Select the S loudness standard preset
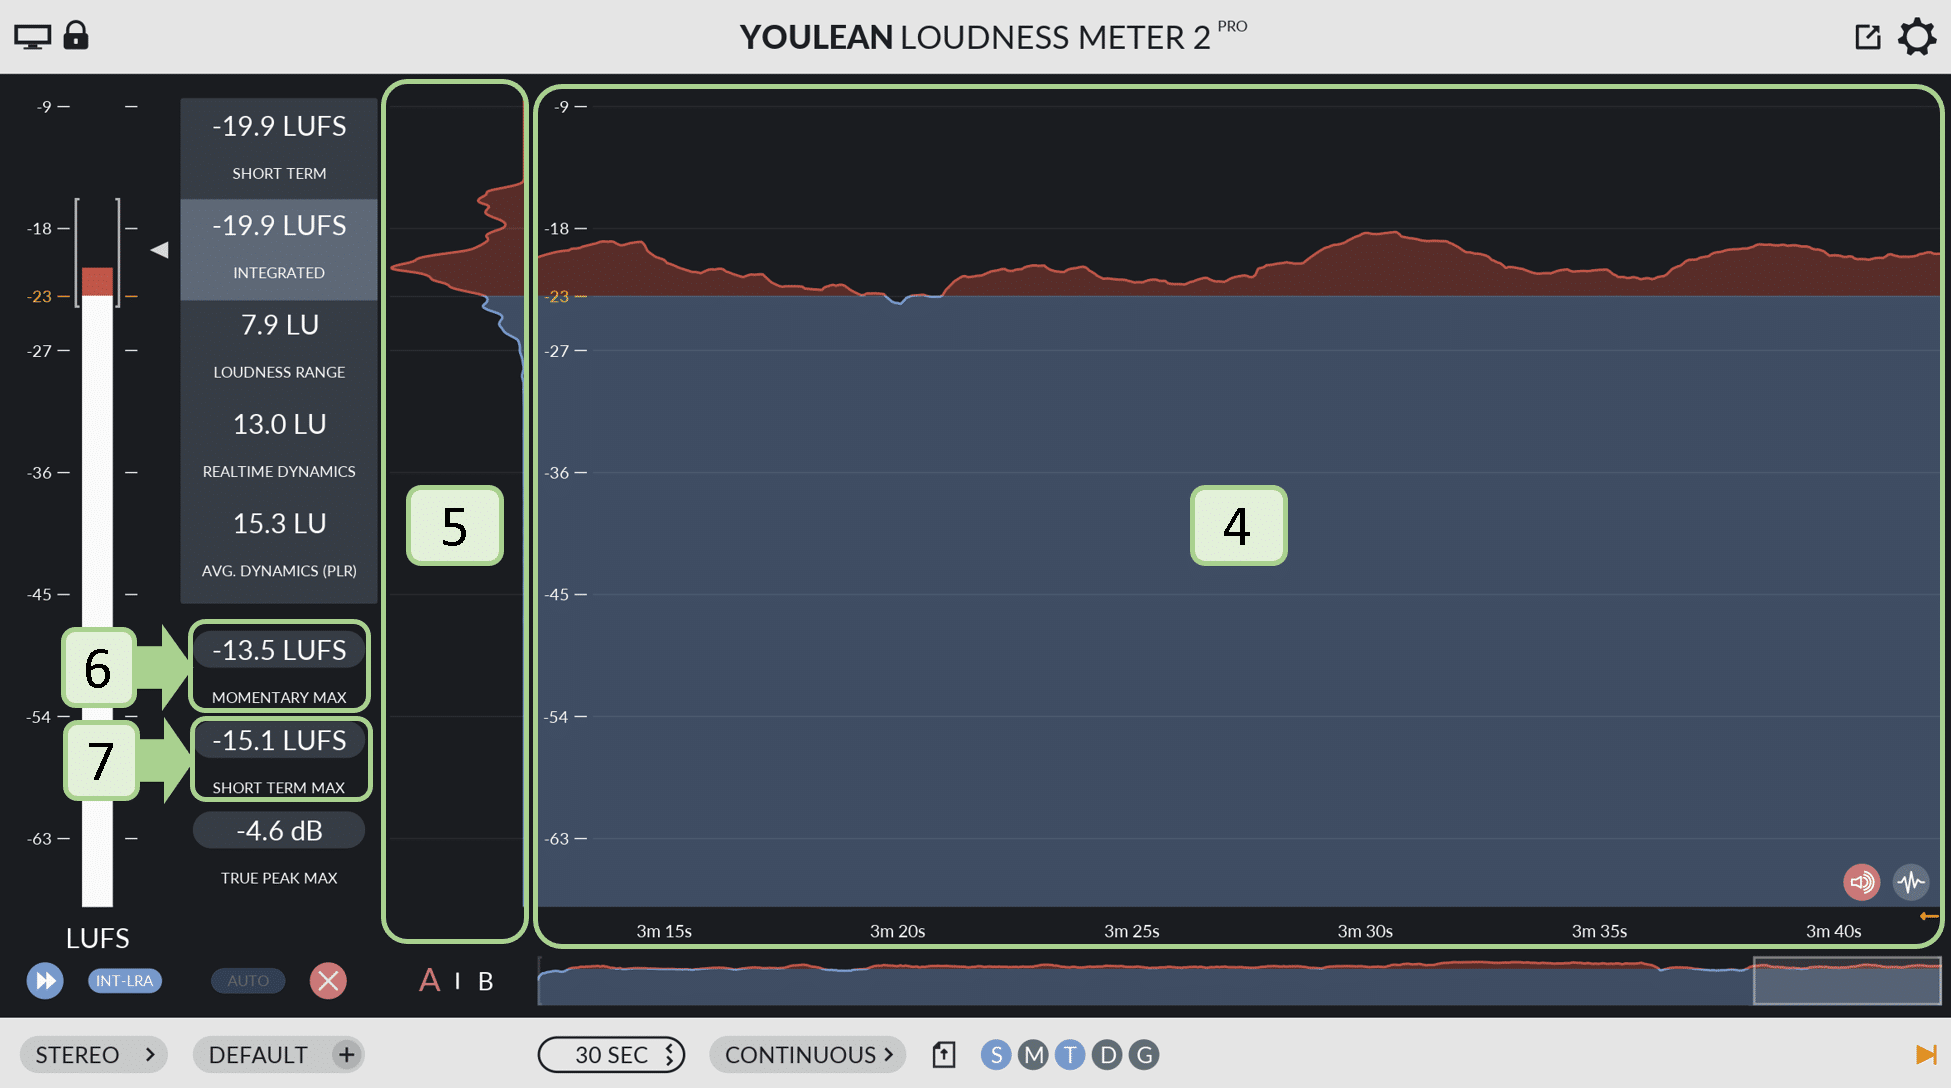Viewport: 1951px width, 1088px height. 996,1055
